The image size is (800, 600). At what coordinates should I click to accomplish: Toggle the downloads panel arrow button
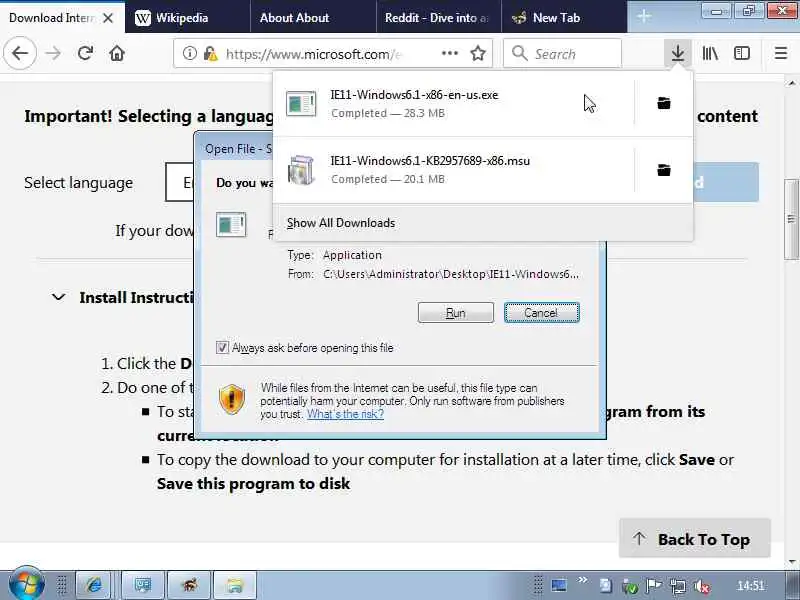click(x=678, y=53)
